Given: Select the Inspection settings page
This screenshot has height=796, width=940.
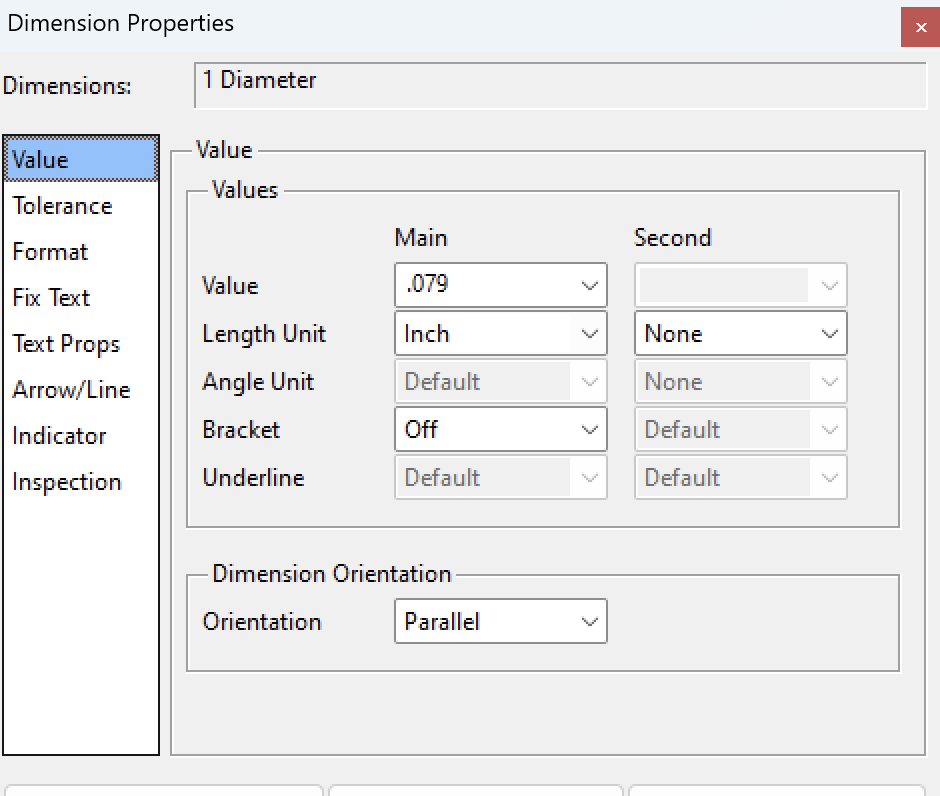Looking at the screenshot, I should (x=66, y=481).
